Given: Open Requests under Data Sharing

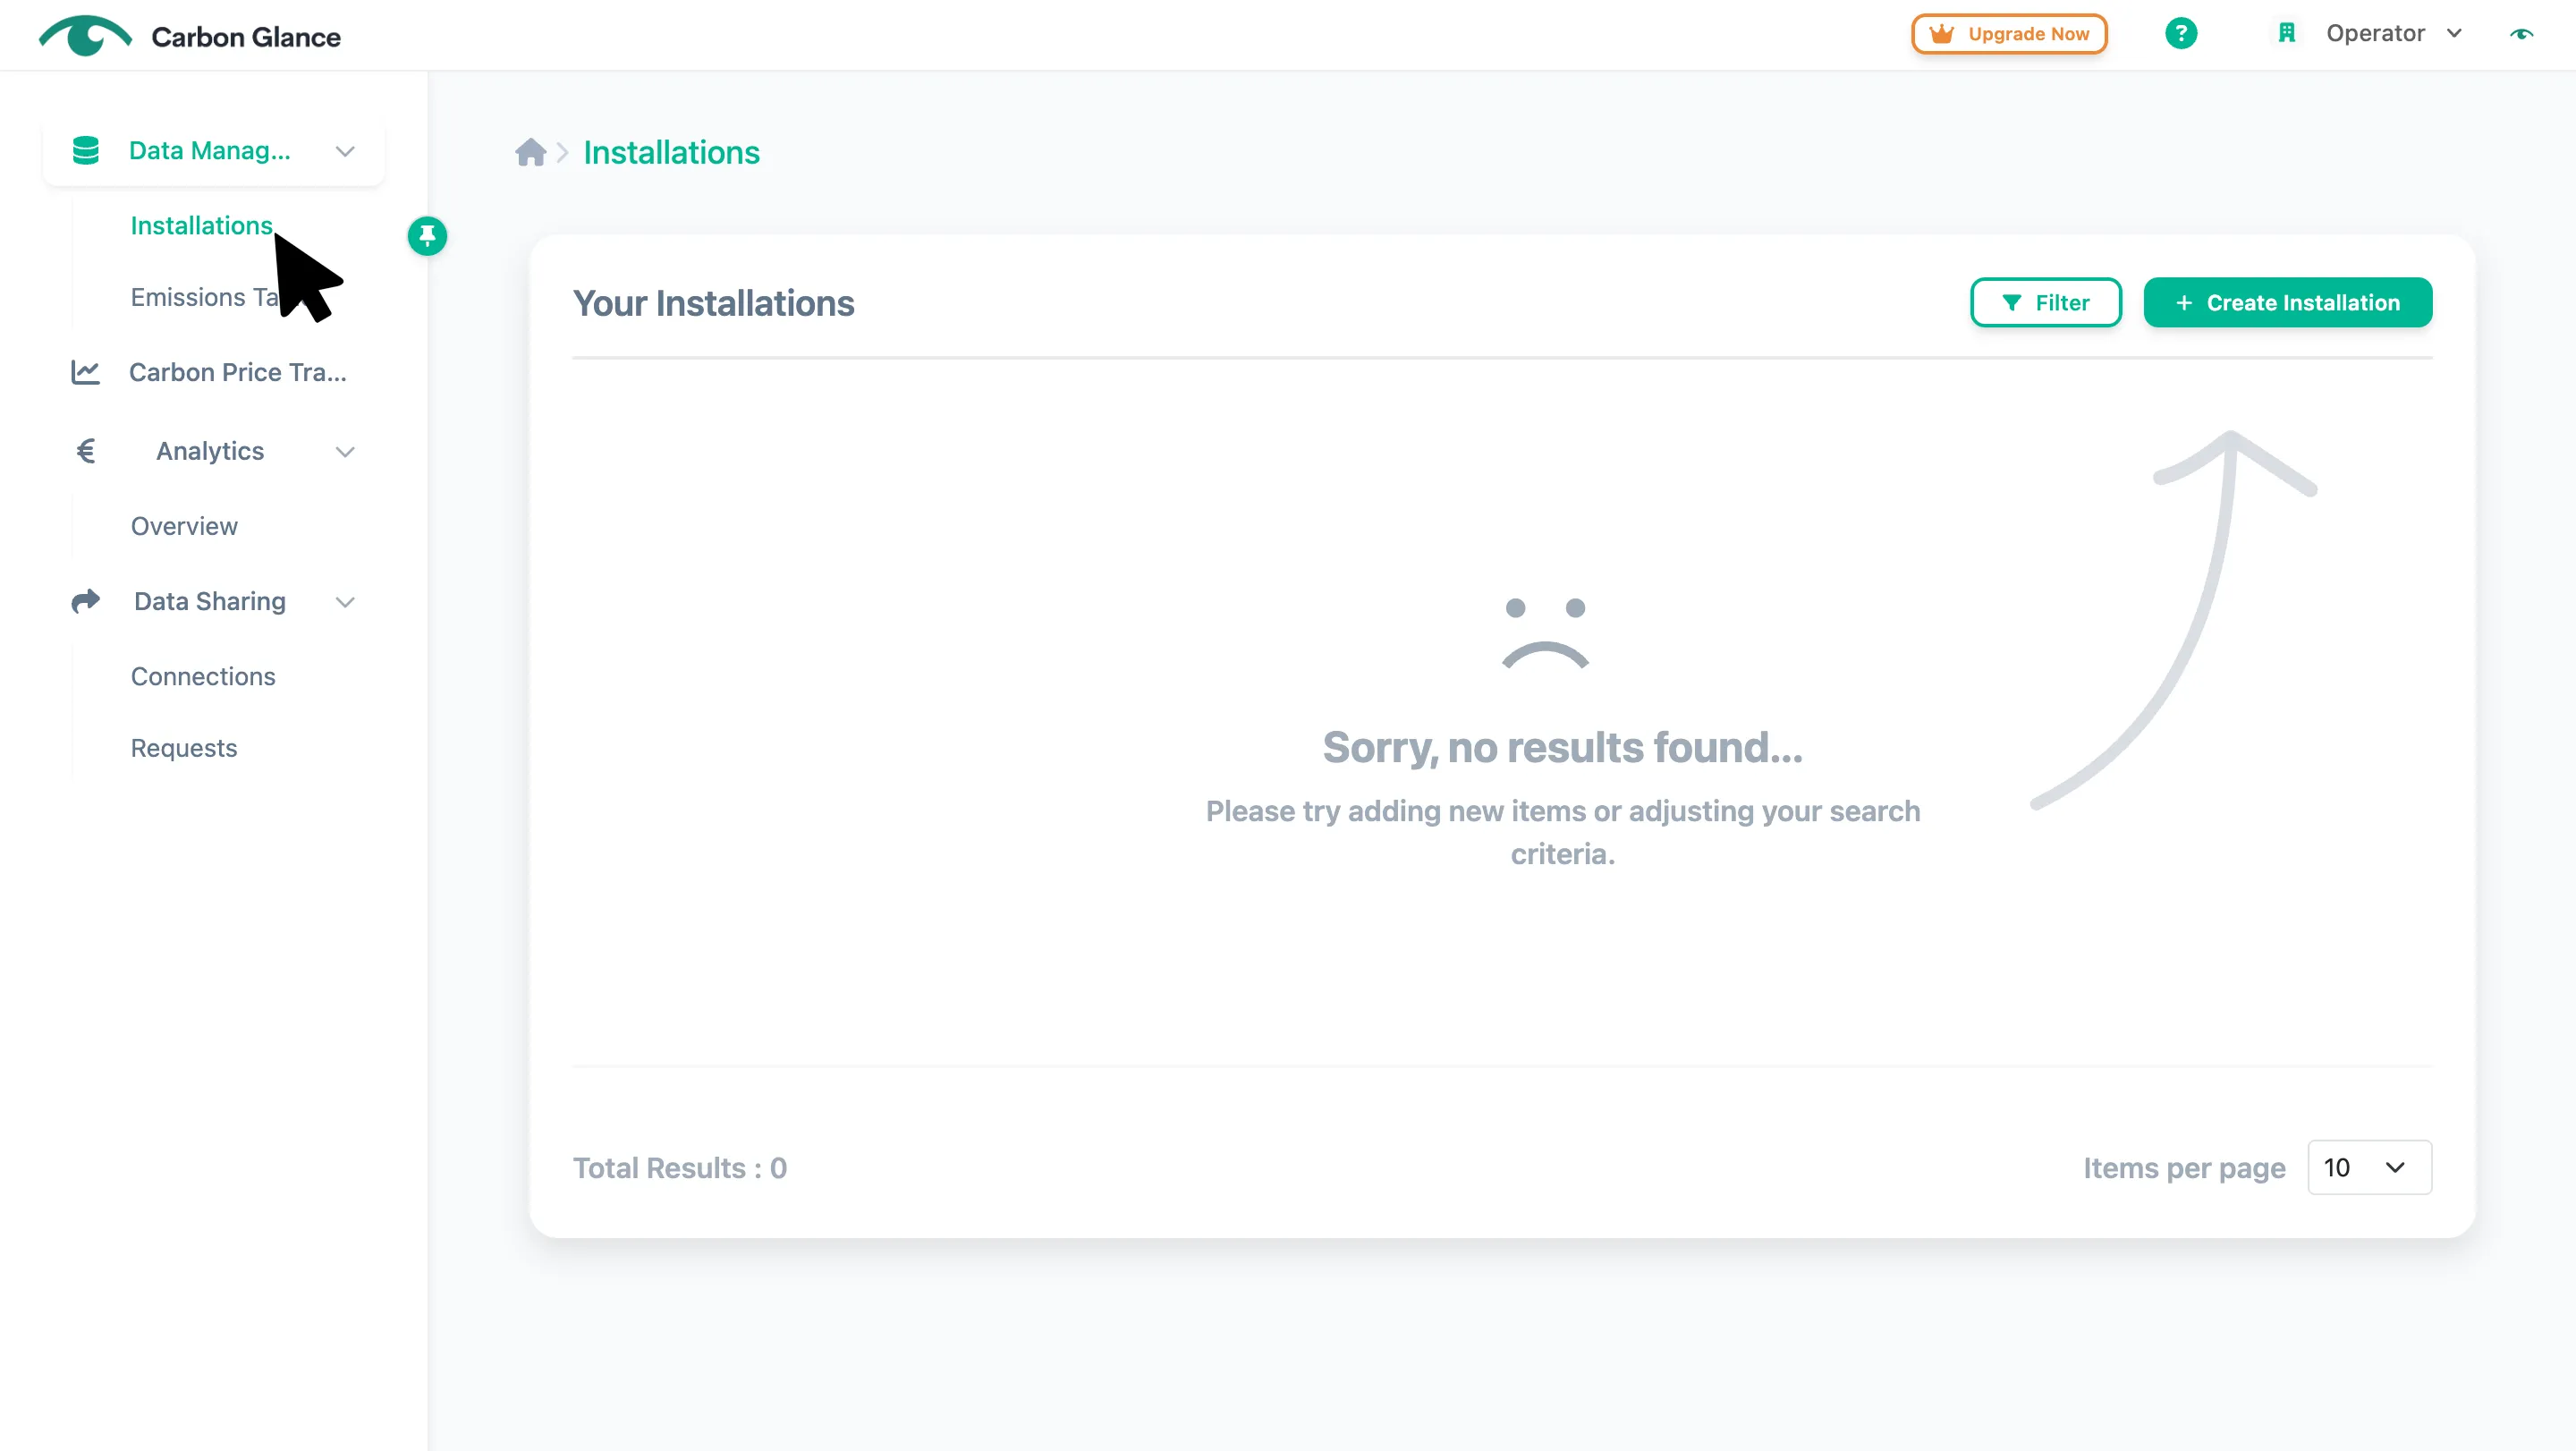Looking at the screenshot, I should point(184,748).
